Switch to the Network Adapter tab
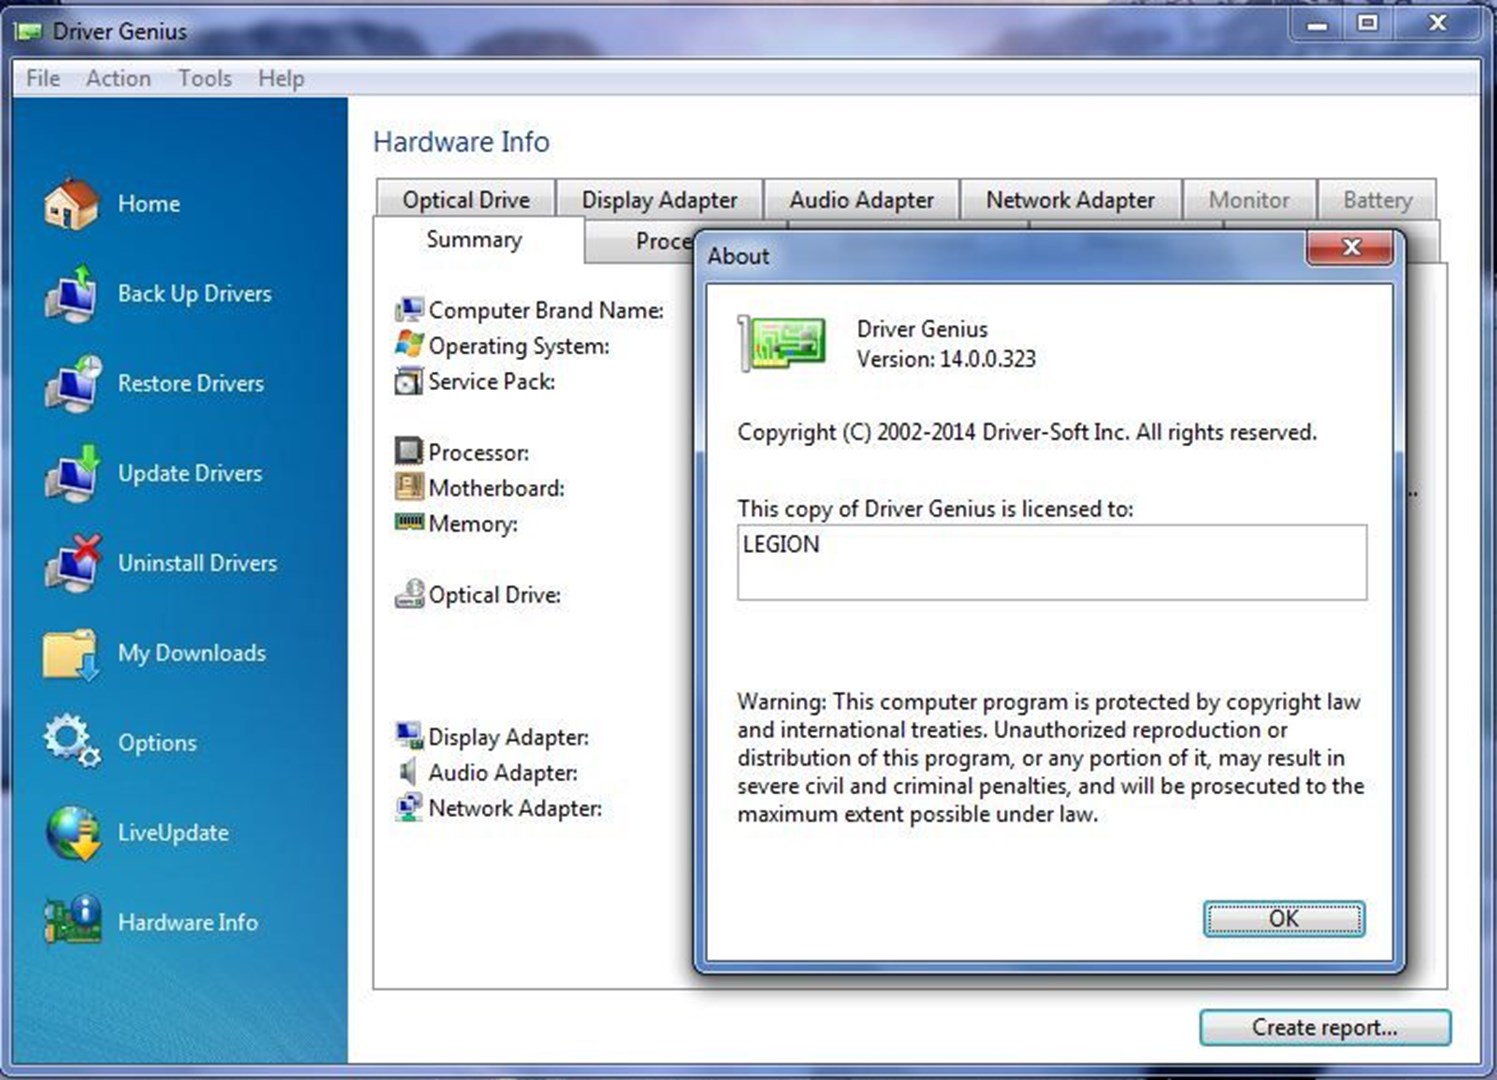 pos(1070,199)
